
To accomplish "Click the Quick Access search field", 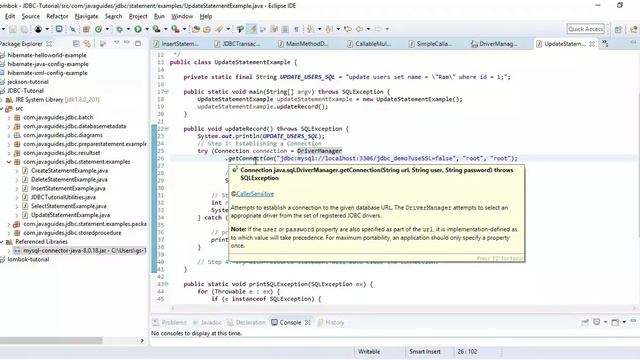I will coord(585,29).
